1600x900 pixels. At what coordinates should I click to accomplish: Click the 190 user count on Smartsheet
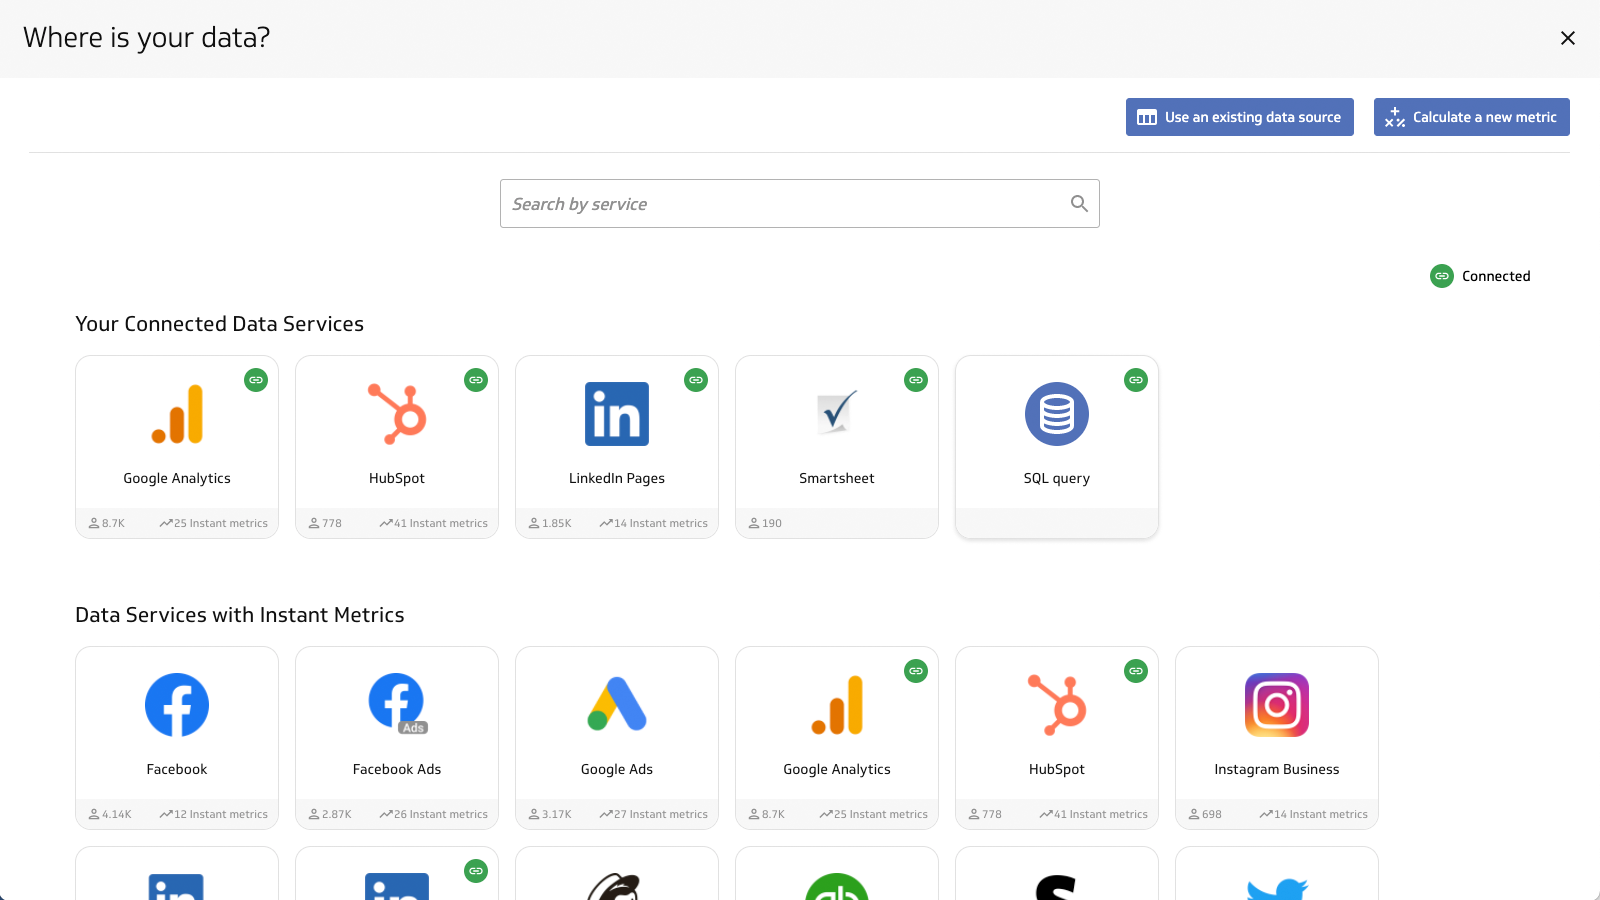point(766,523)
